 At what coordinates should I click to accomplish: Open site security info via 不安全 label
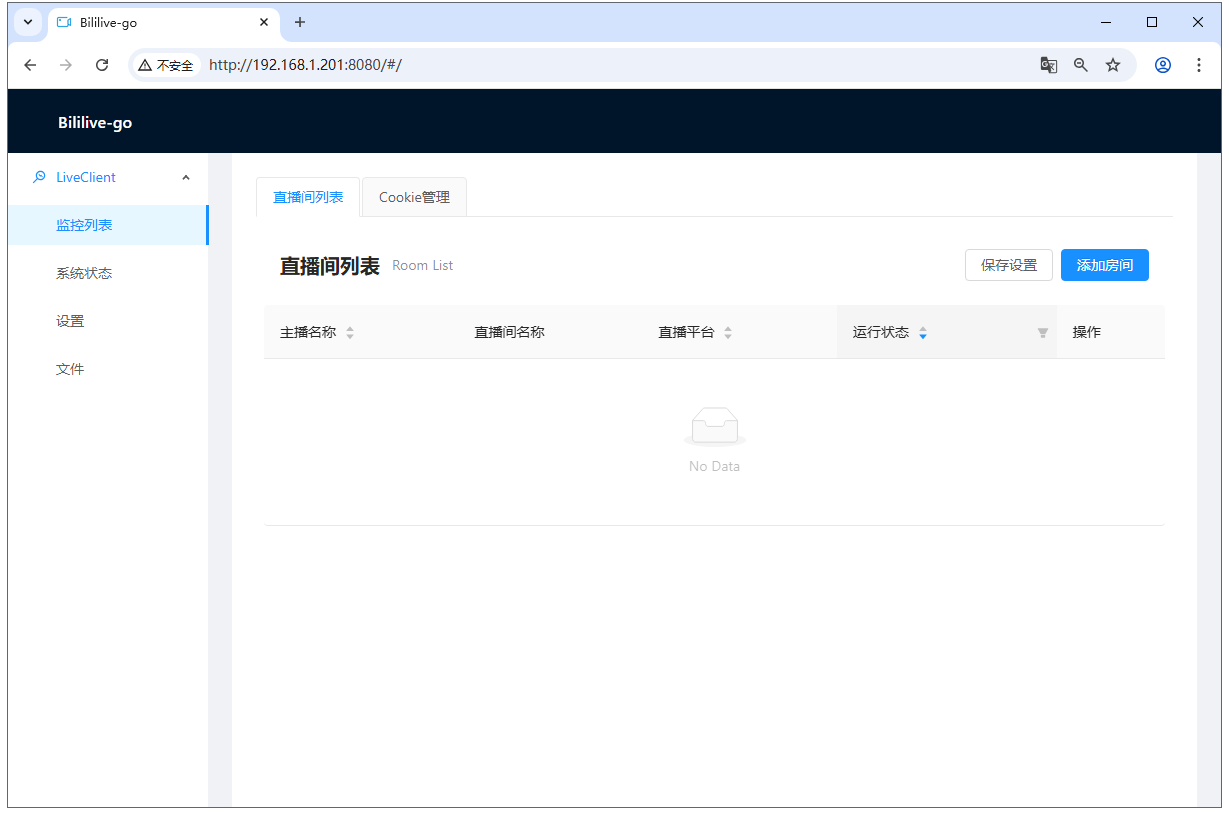166,64
